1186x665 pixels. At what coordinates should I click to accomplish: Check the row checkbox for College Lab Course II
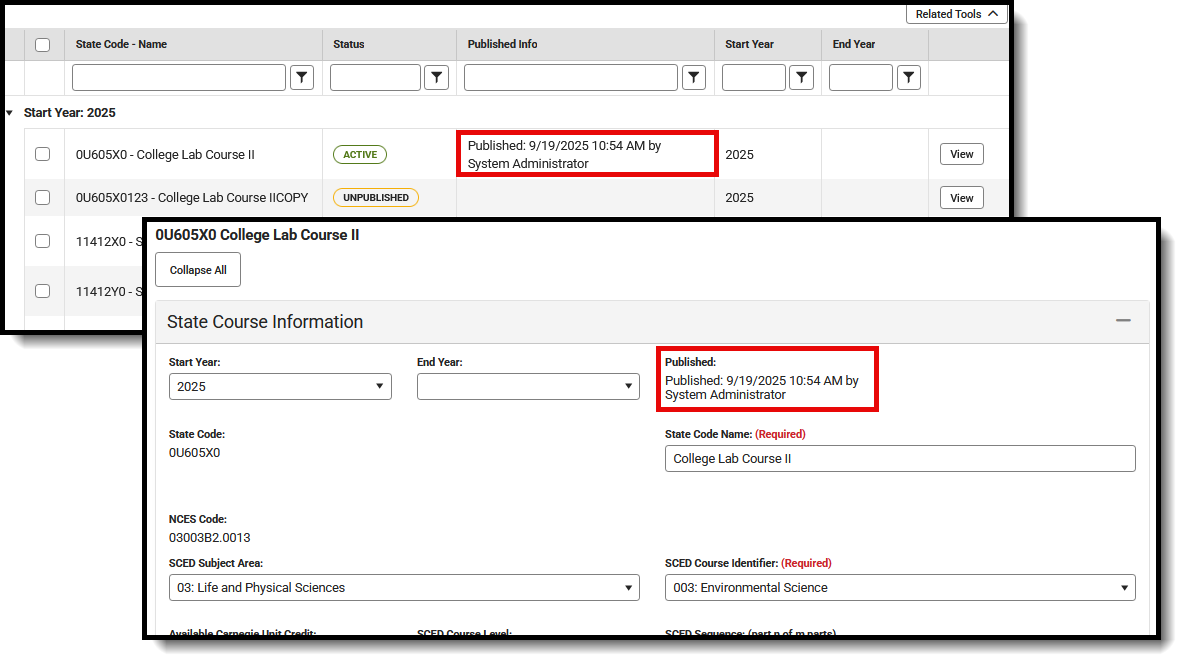tap(41, 154)
